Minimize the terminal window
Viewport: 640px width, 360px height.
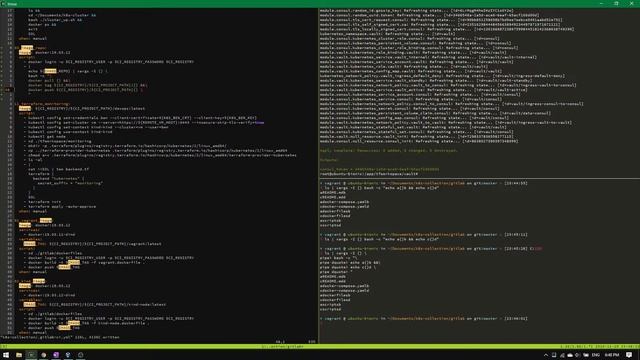coord(601,3)
